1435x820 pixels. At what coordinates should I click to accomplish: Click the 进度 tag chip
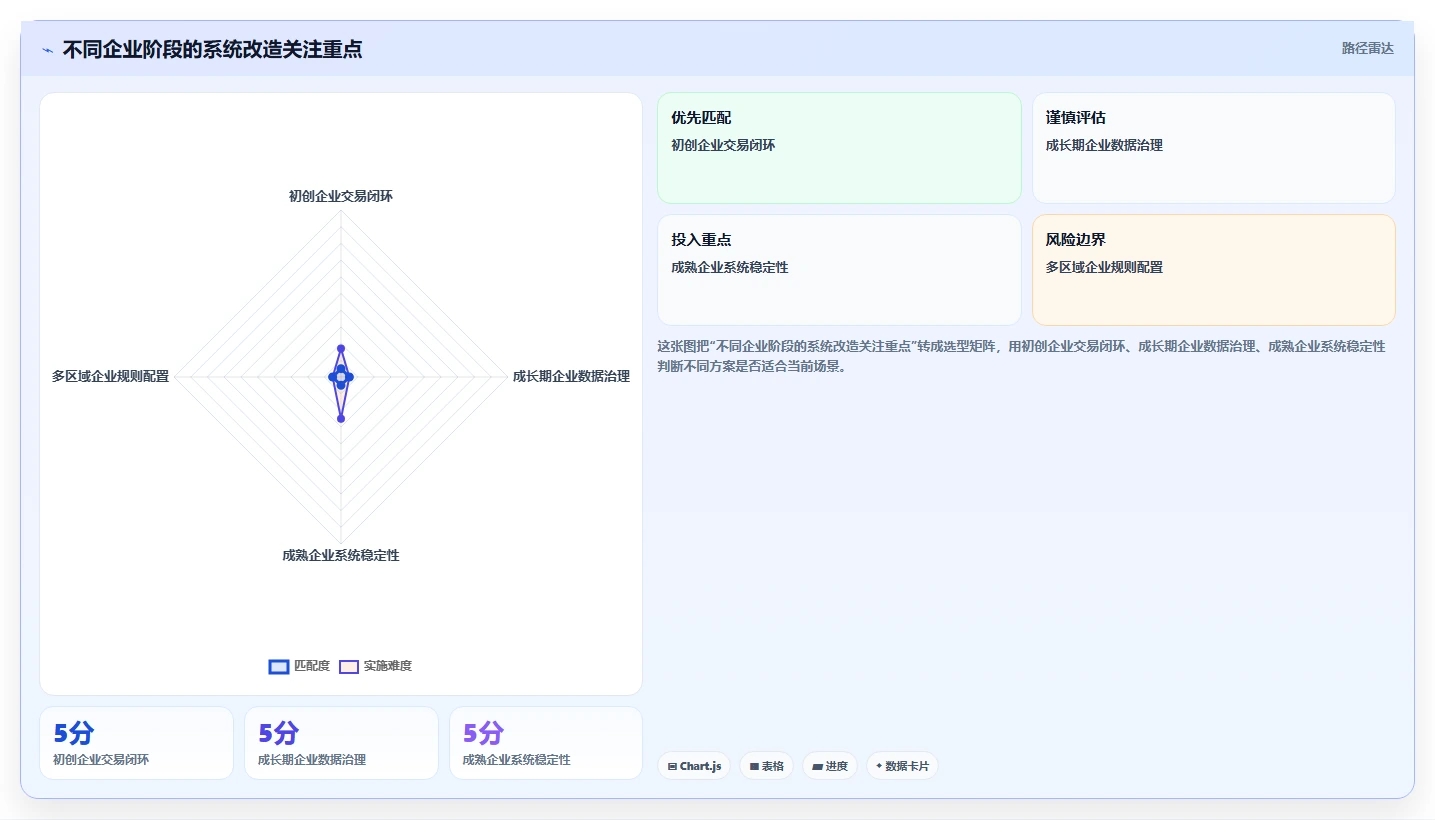coord(830,766)
